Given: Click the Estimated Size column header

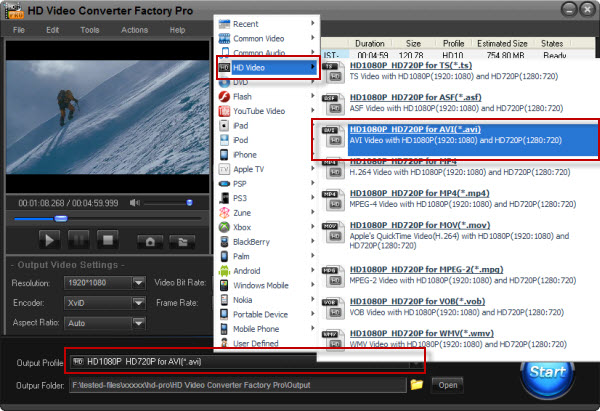Looking at the screenshot, I should point(502,44).
